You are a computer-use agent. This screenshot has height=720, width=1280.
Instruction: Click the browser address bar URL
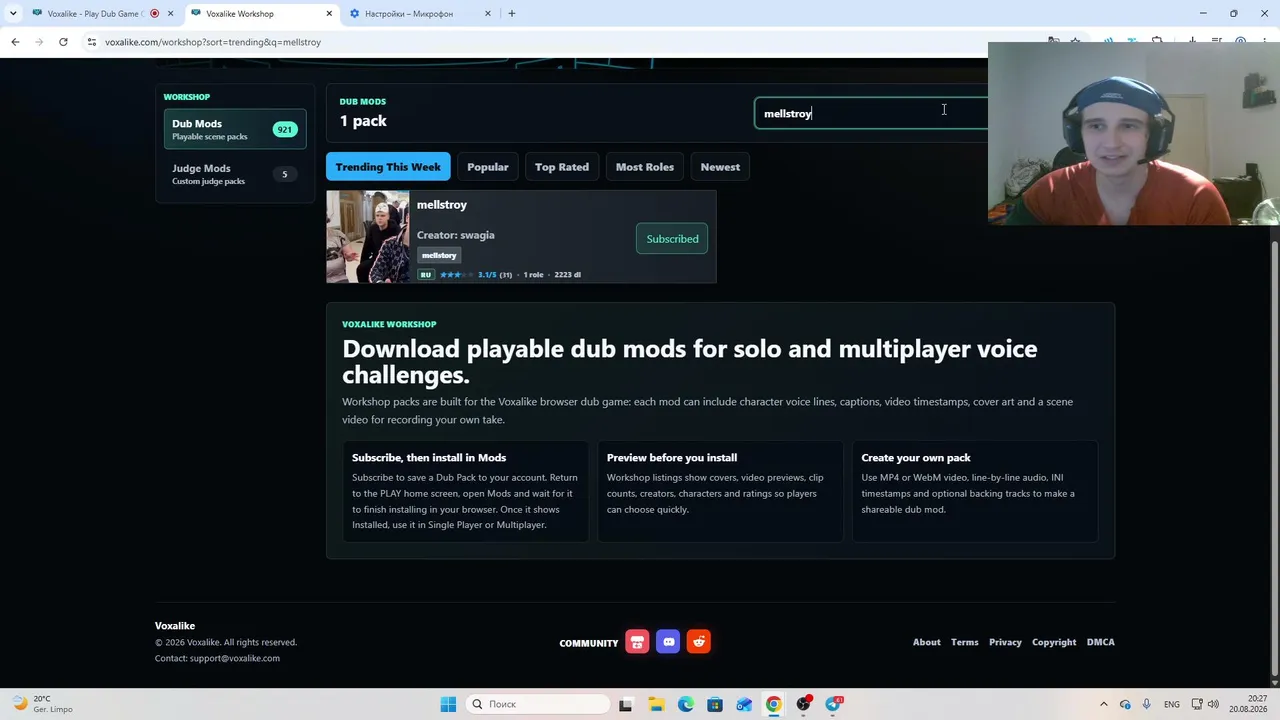tap(213, 42)
